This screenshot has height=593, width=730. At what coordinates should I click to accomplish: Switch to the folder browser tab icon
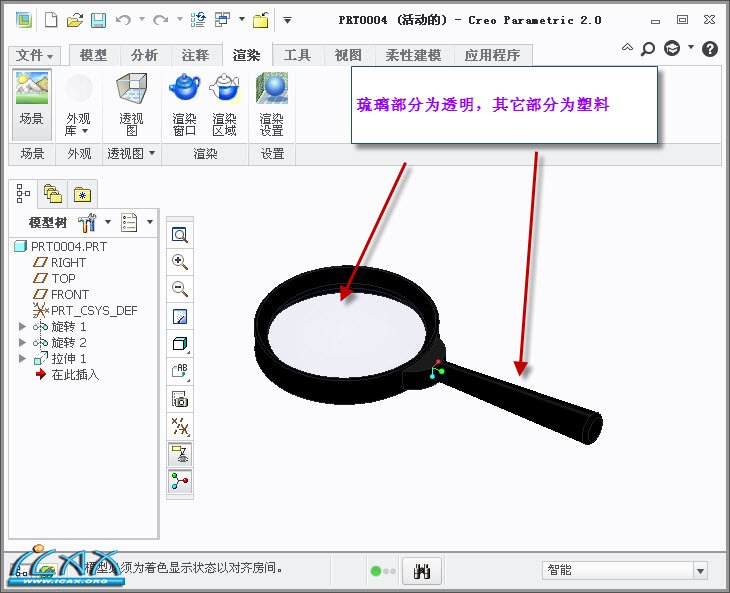pos(53,194)
